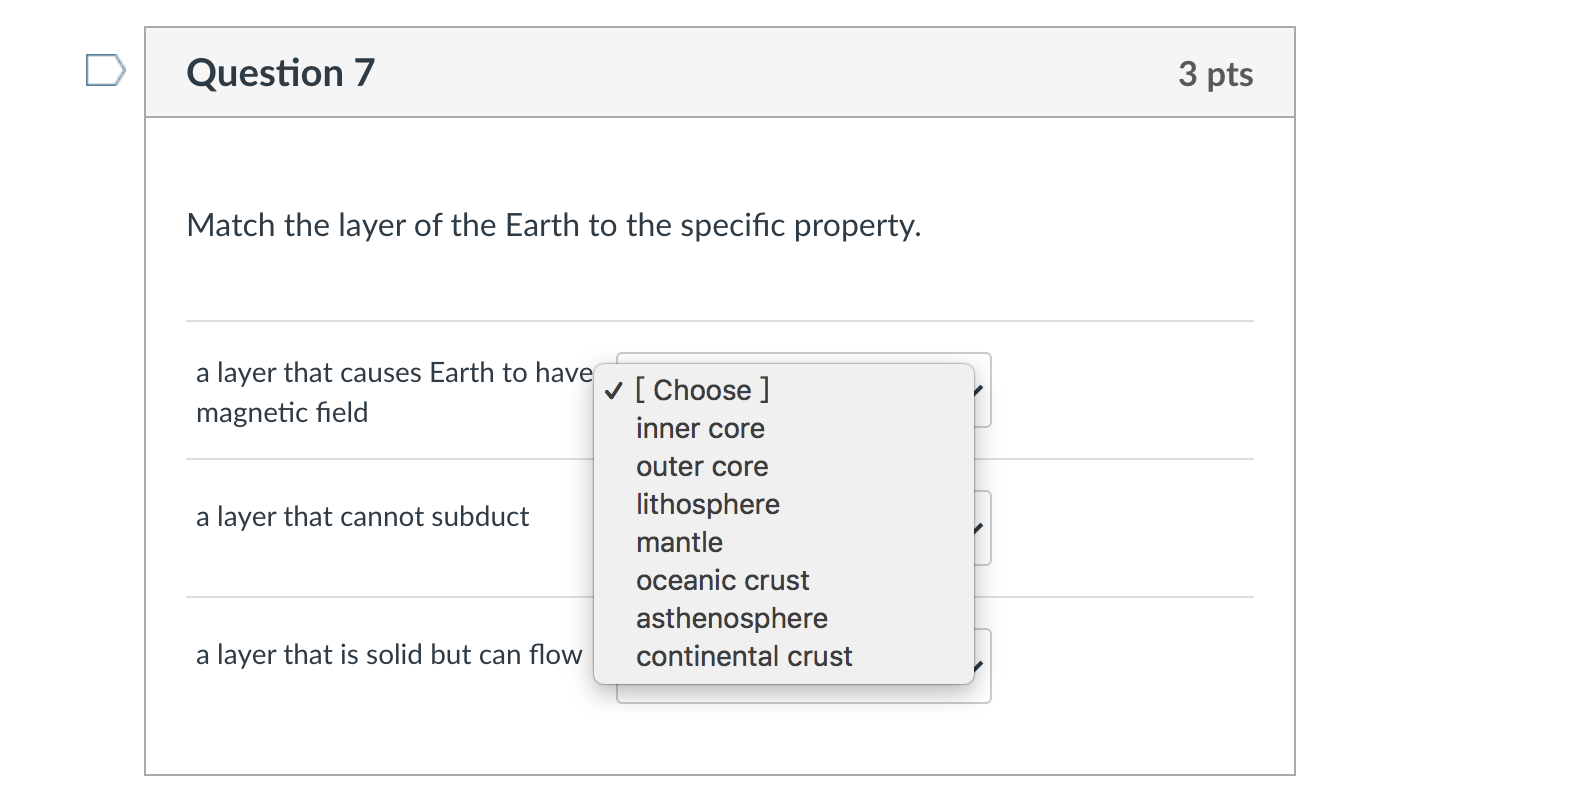
Task: Click the "a layer that cannot subduct" label
Action: pos(362,516)
